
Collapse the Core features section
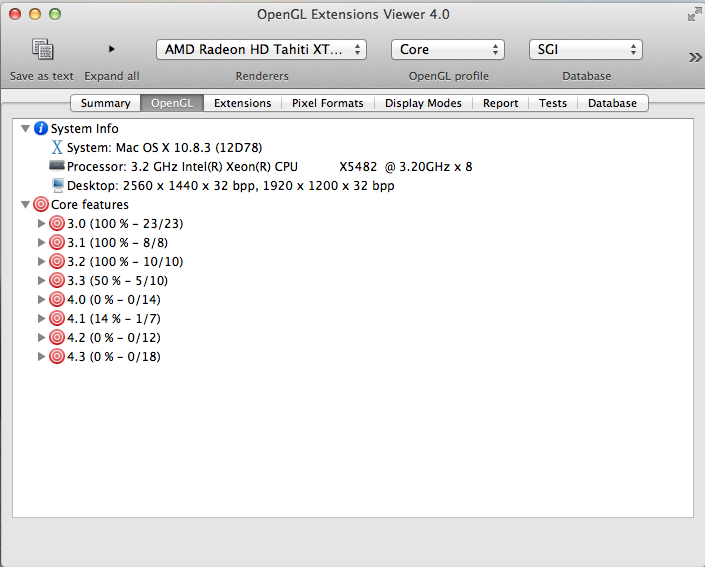click(25, 205)
